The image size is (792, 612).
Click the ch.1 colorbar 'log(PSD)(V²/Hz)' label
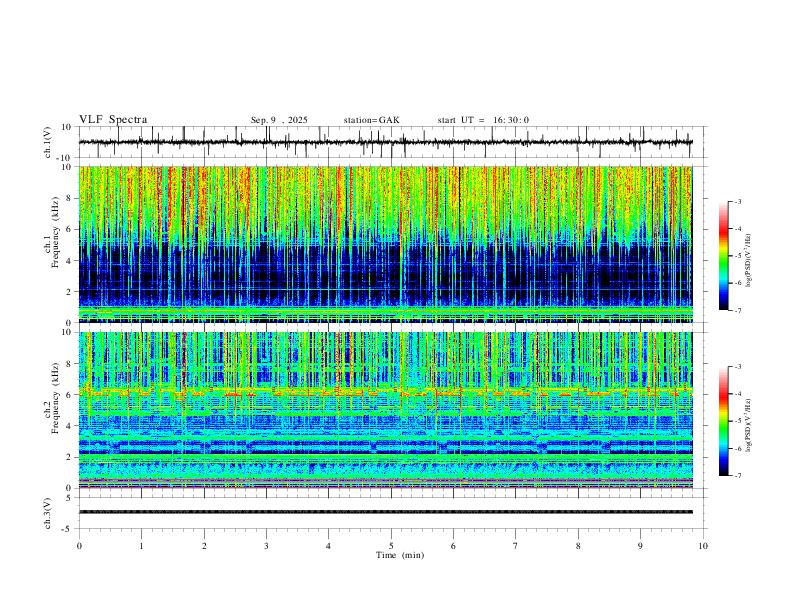pos(749,260)
